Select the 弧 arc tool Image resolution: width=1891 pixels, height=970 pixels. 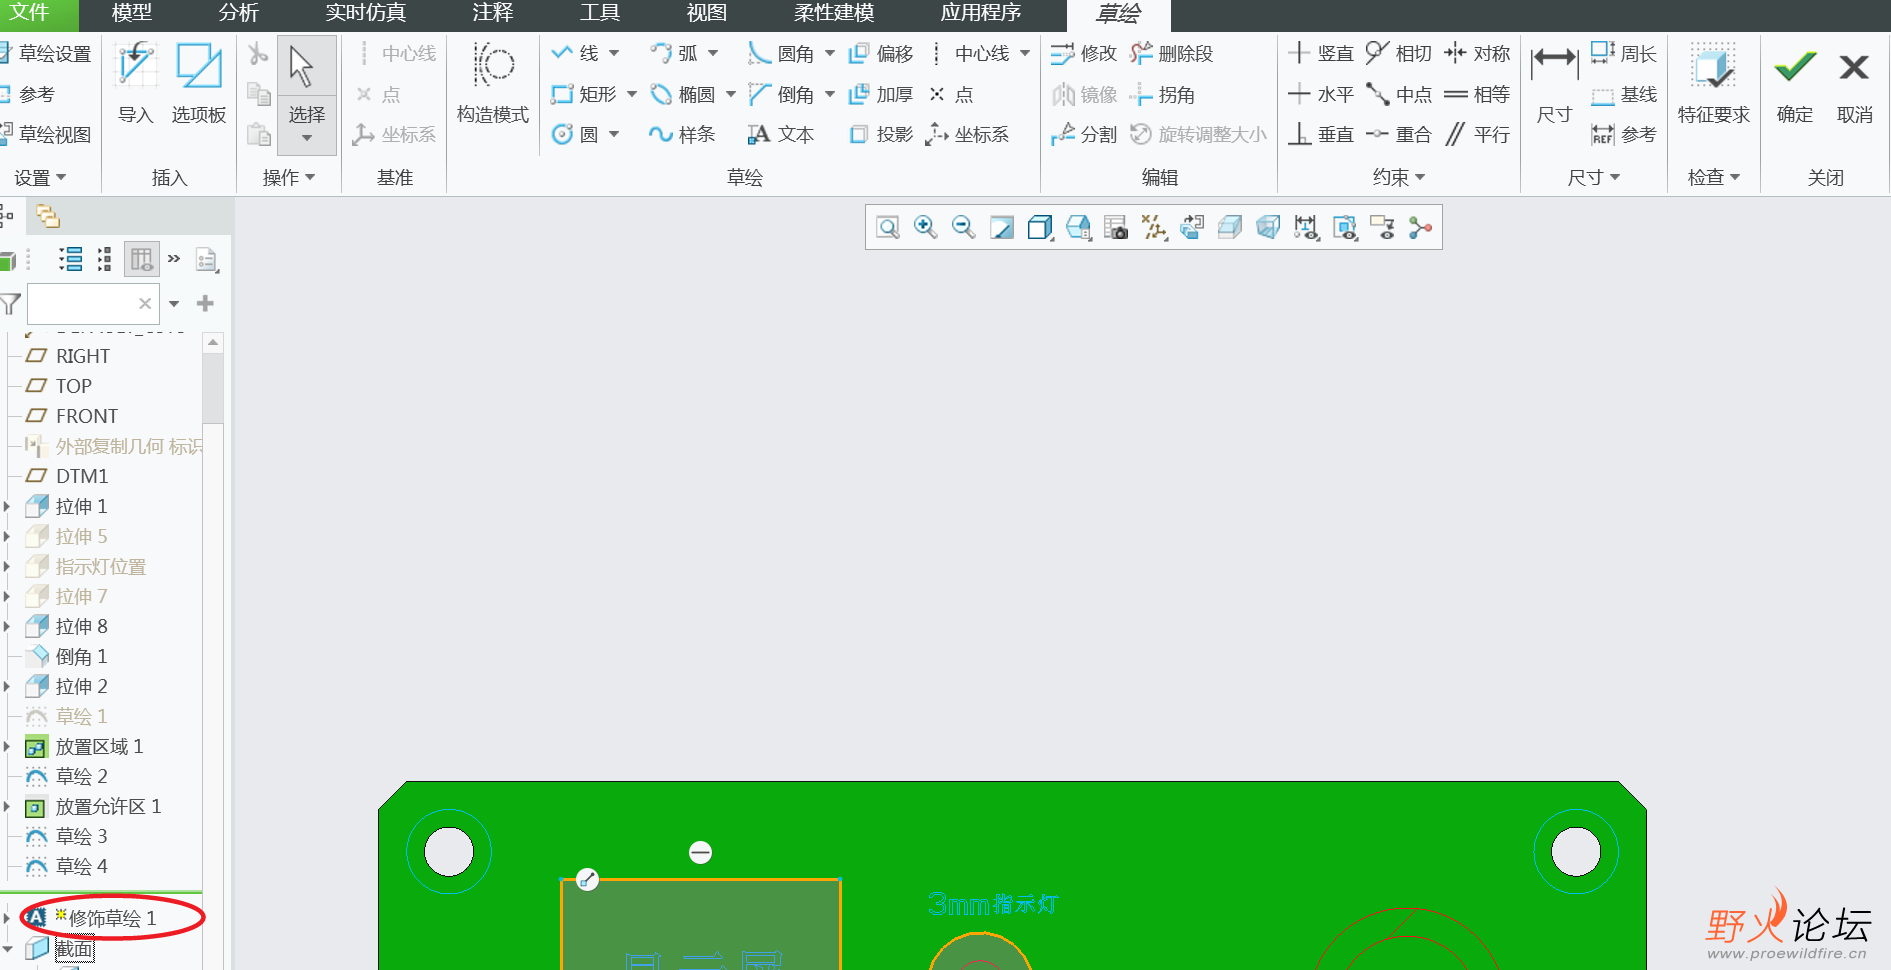(x=674, y=53)
